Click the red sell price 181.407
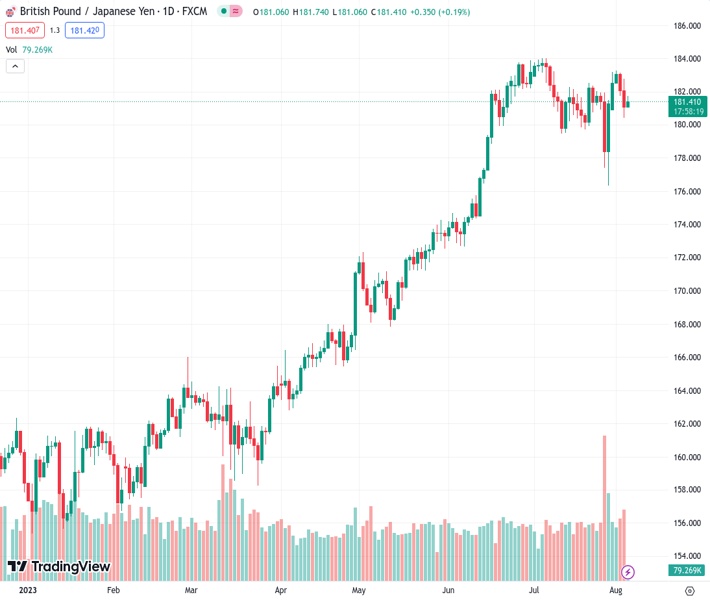This screenshot has height=600, width=710. 25,30
